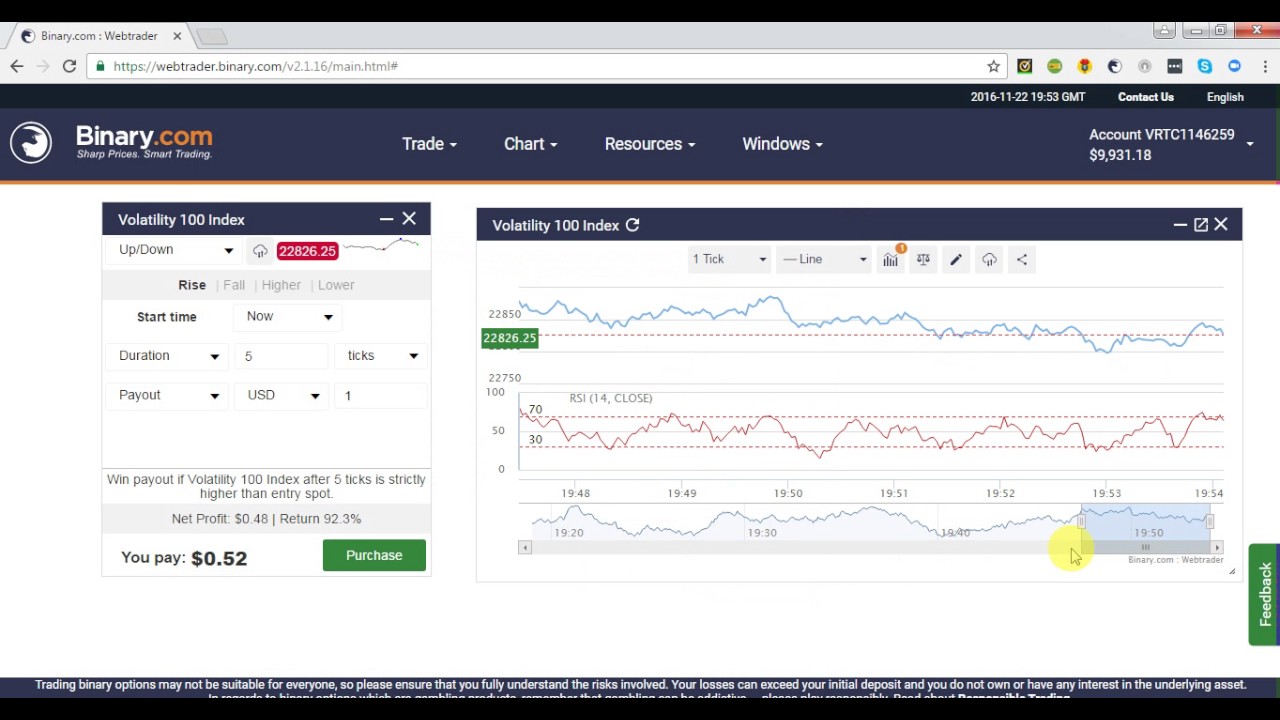Open the Windows menu
This screenshot has height=720, width=1280.
click(x=782, y=144)
